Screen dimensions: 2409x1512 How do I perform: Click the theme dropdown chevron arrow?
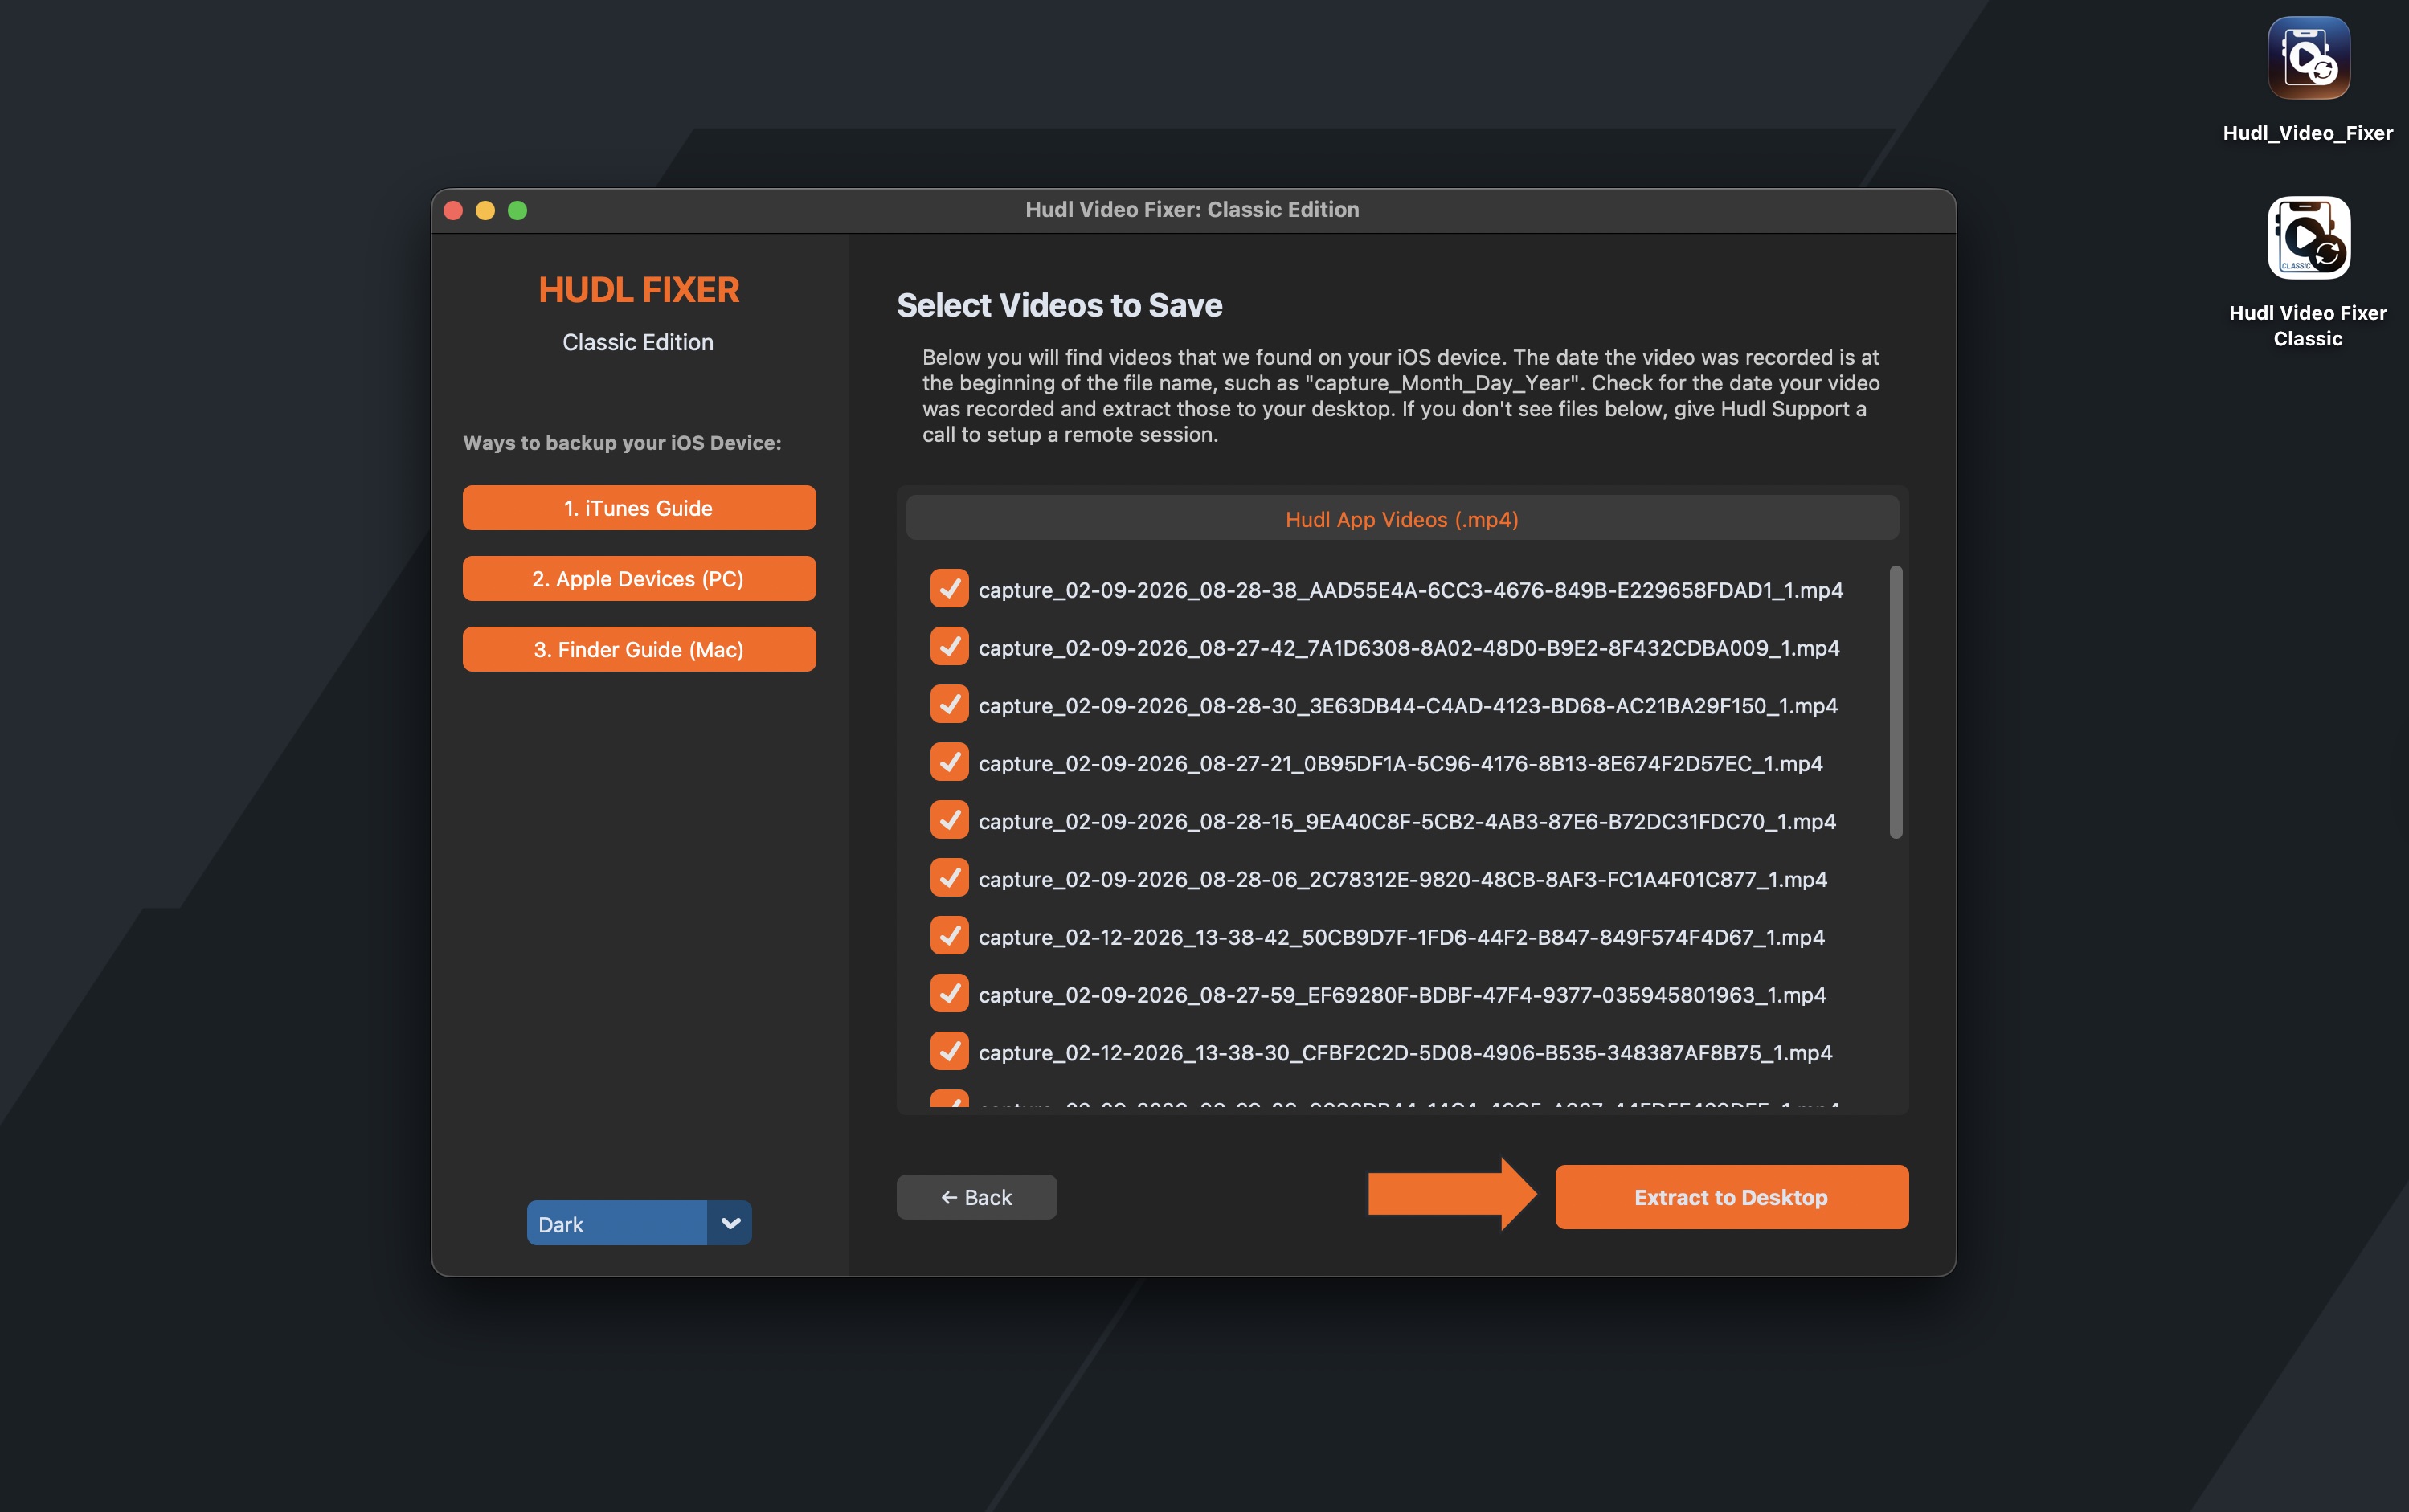(x=730, y=1223)
